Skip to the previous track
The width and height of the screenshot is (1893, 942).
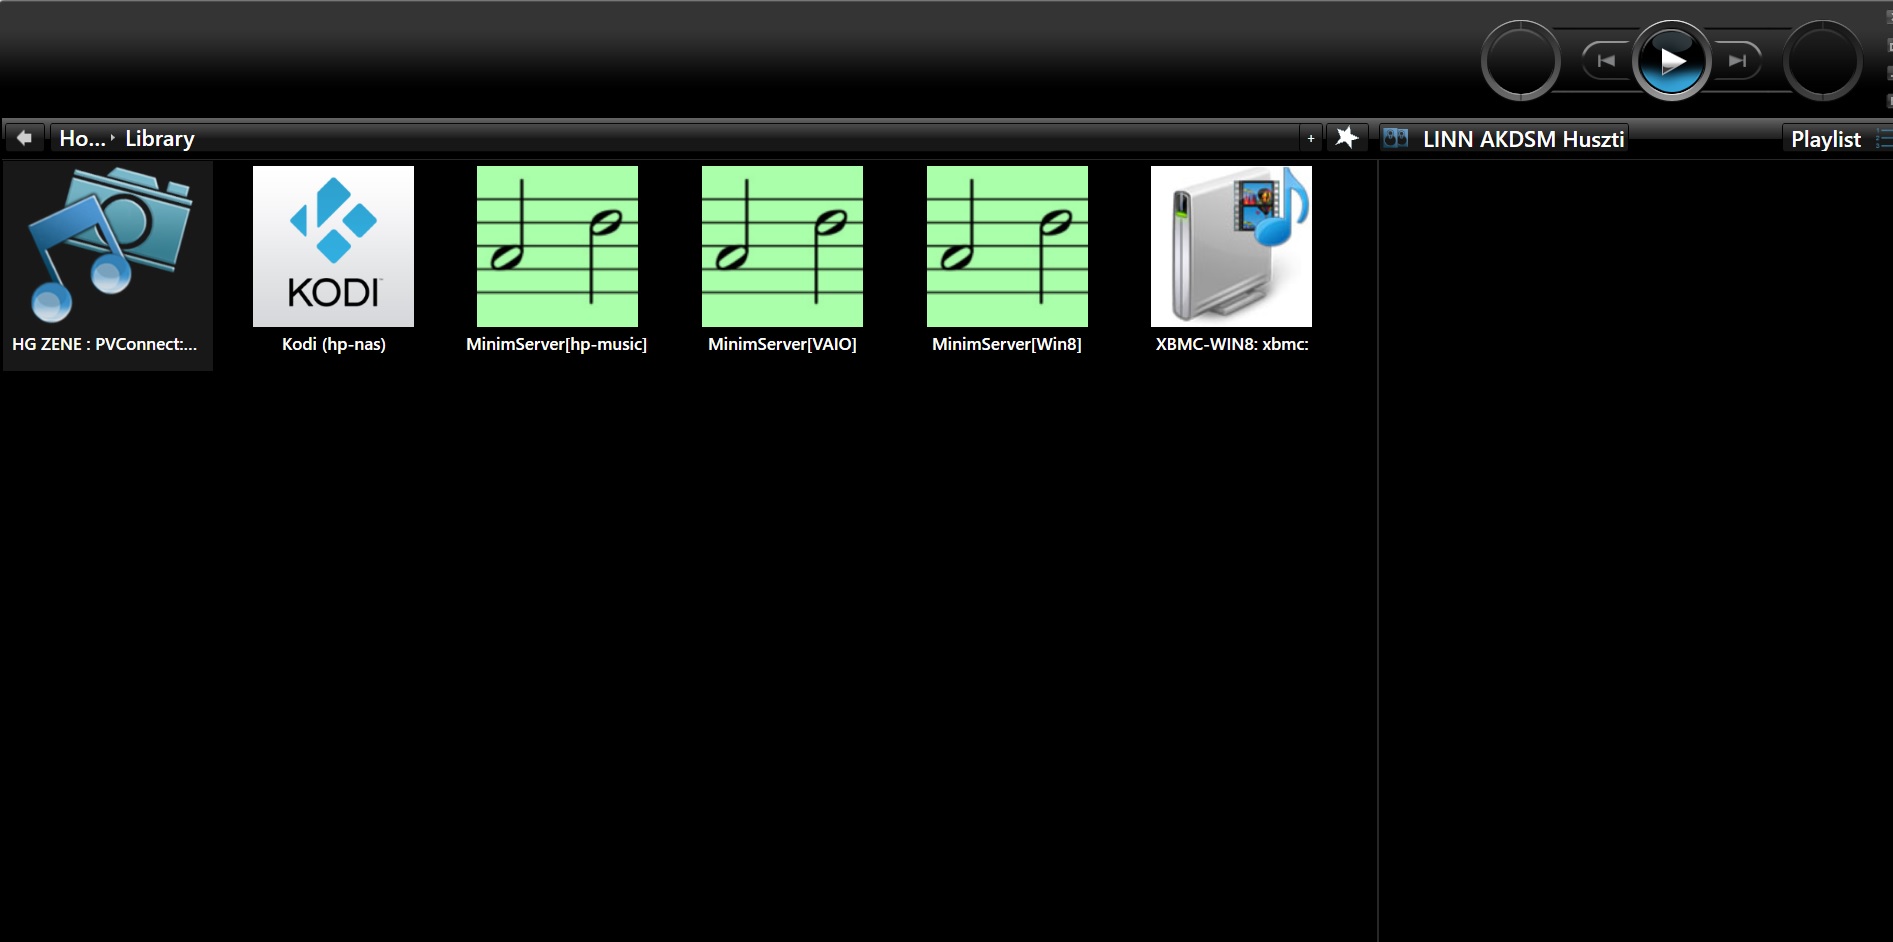(x=1606, y=61)
